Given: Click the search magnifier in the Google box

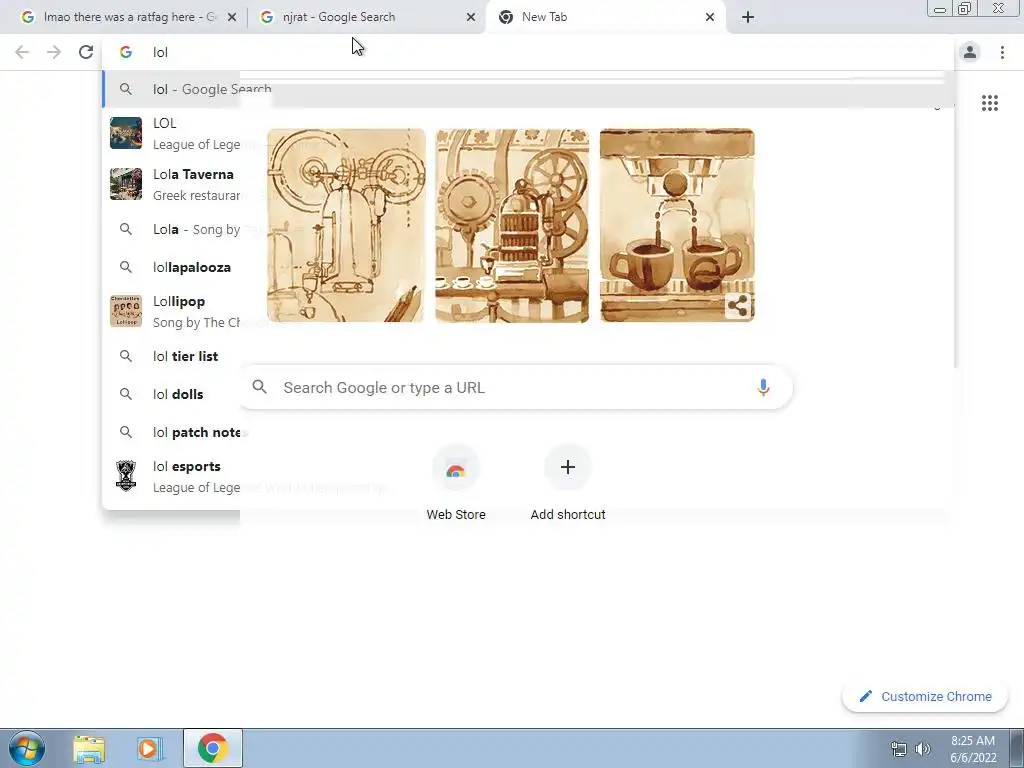Looking at the screenshot, I should click(x=260, y=387).
